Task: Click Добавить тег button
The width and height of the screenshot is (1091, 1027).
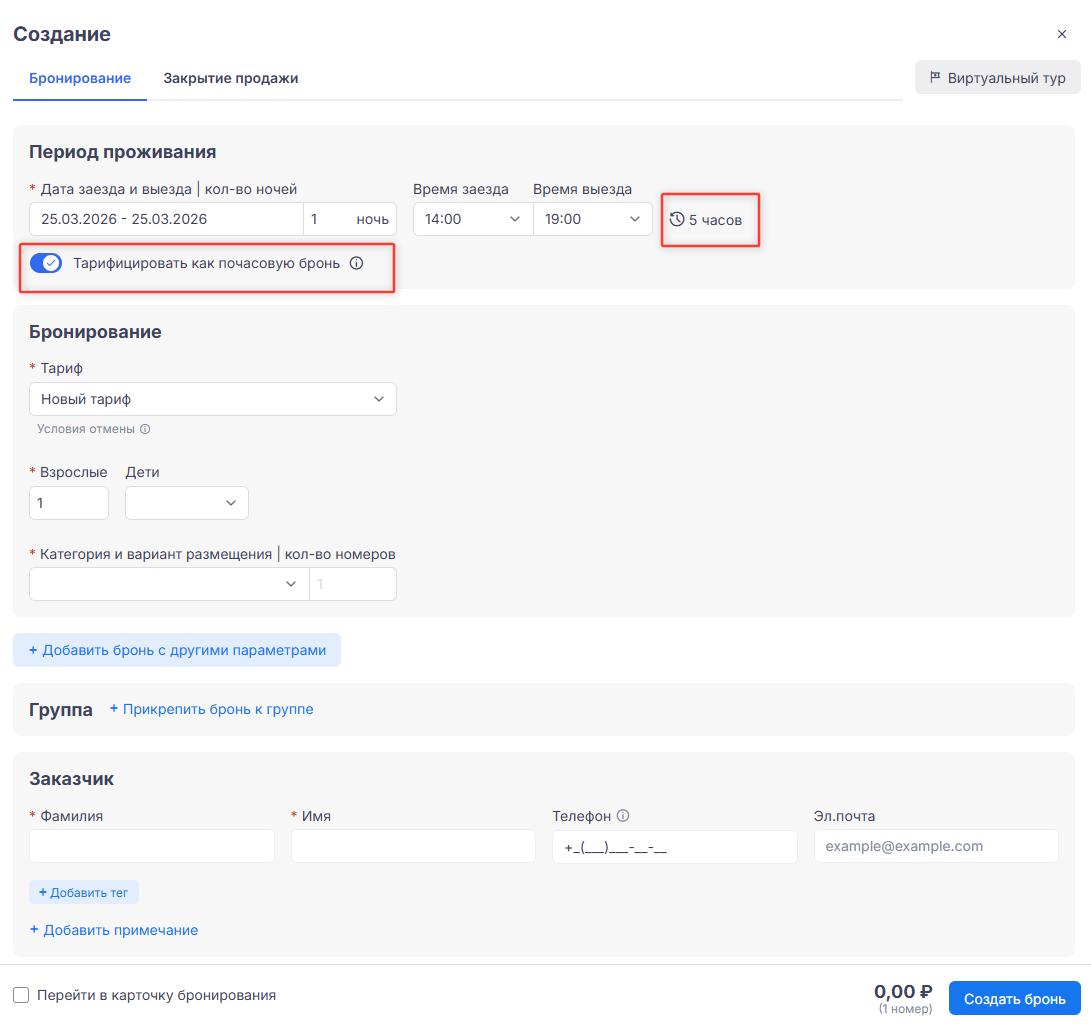Action: point(83,892)
